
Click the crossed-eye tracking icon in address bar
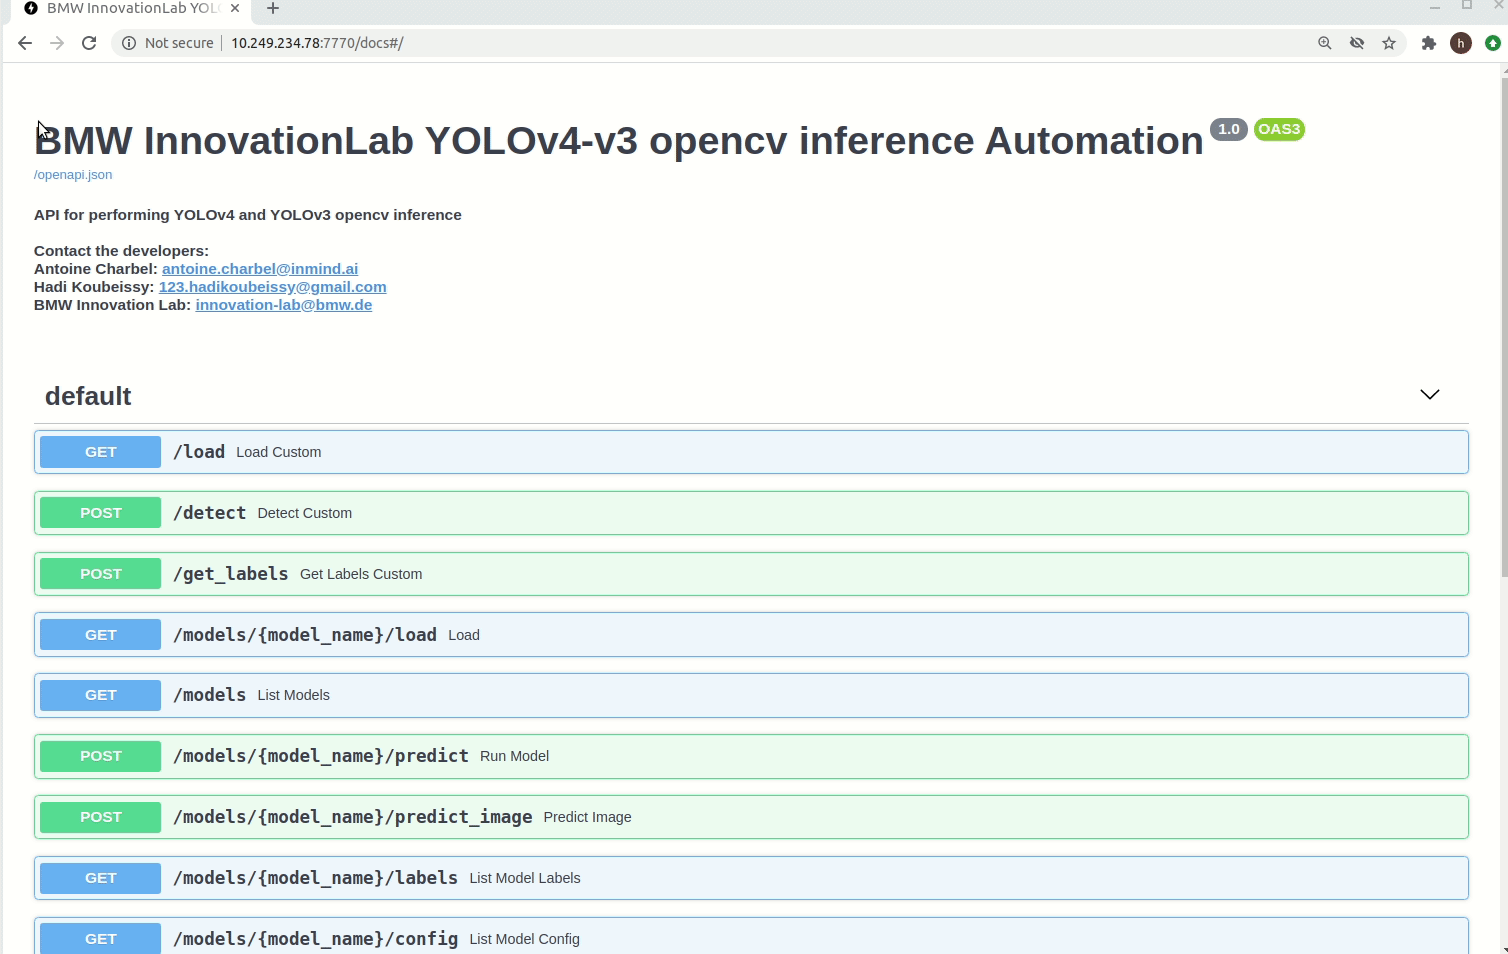point(1357,43)
